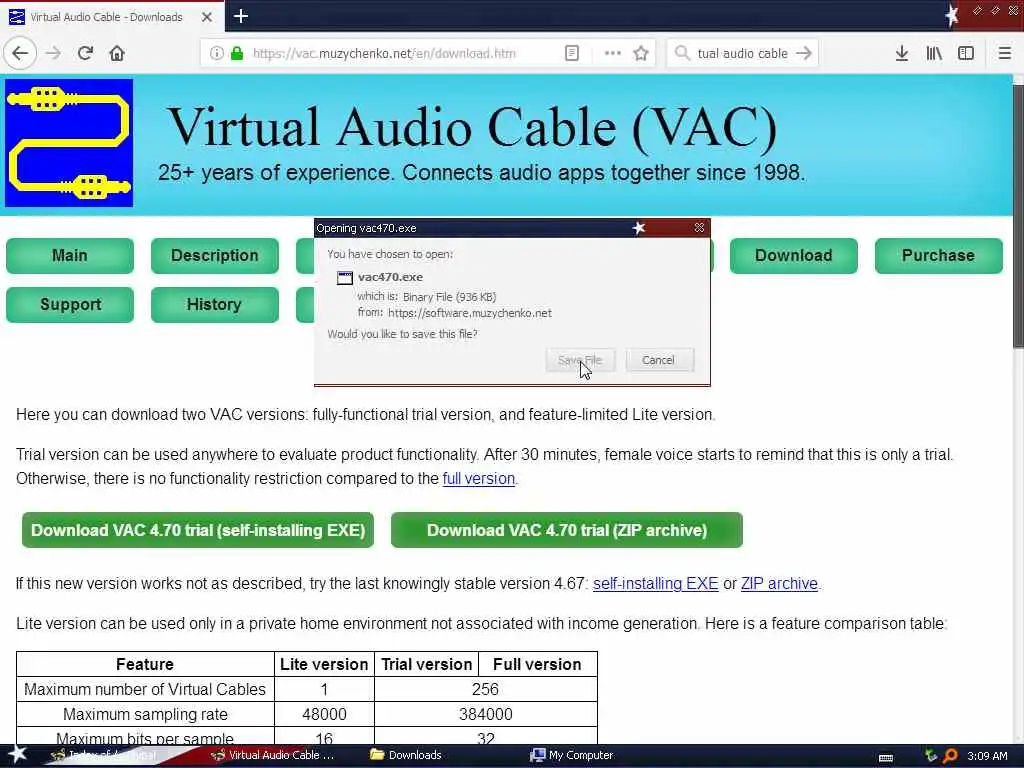Screen dimensions: 1024x768
Task: Show site information icon in address bar
Action: coord(216,54)
